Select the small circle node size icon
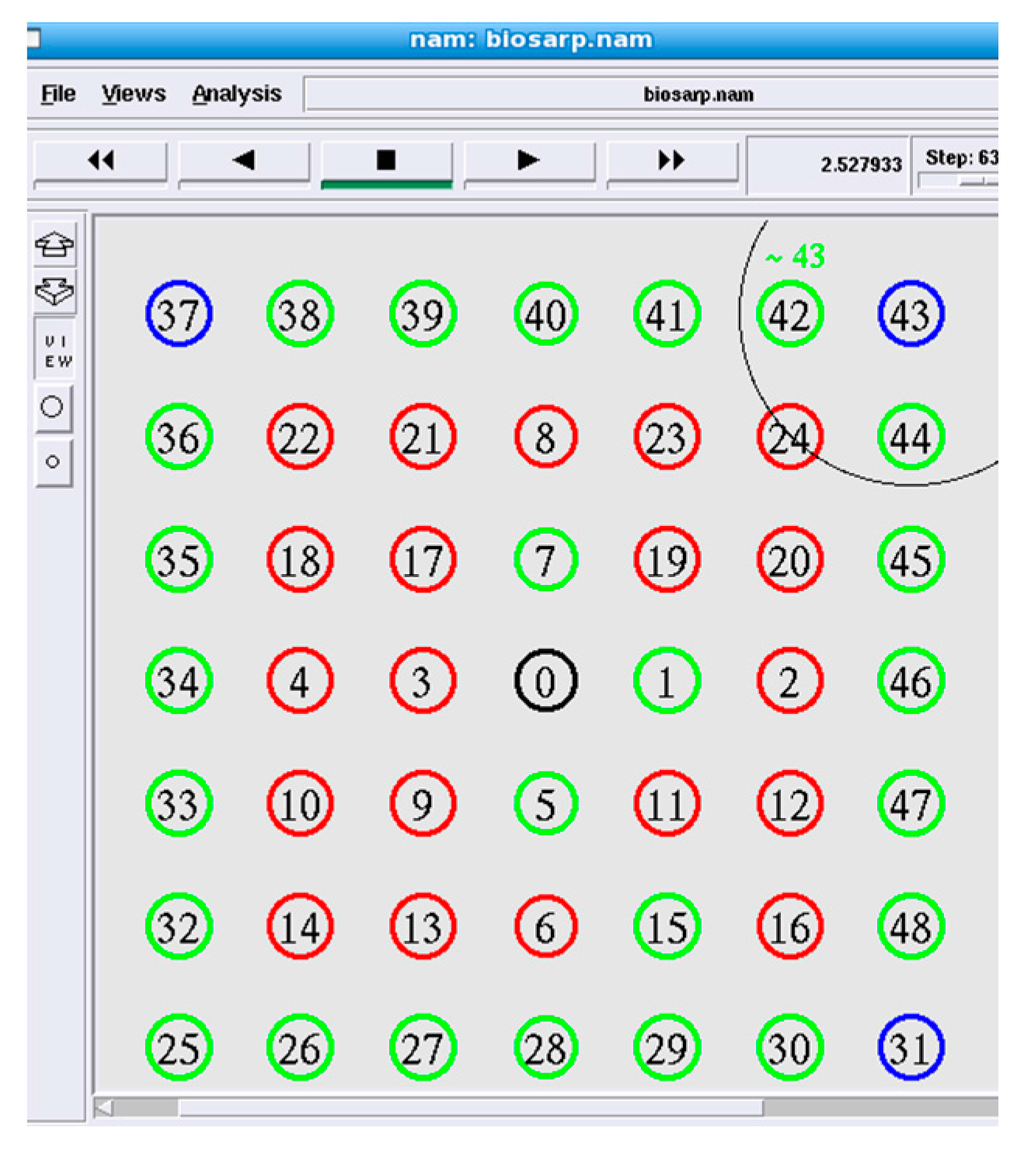The image size is (1024, 1152). point(53,462)
